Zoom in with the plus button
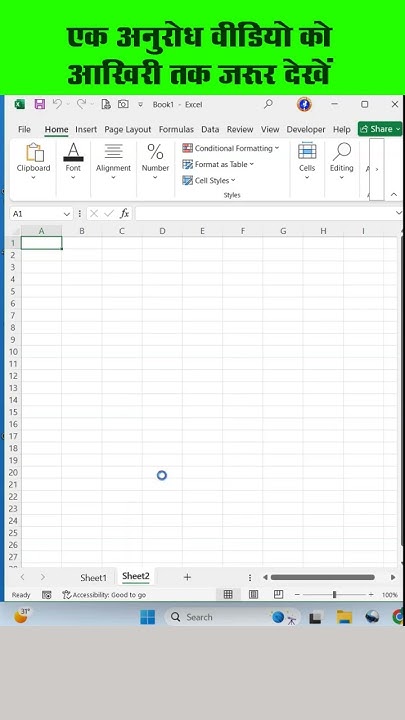 coord(371,595)
